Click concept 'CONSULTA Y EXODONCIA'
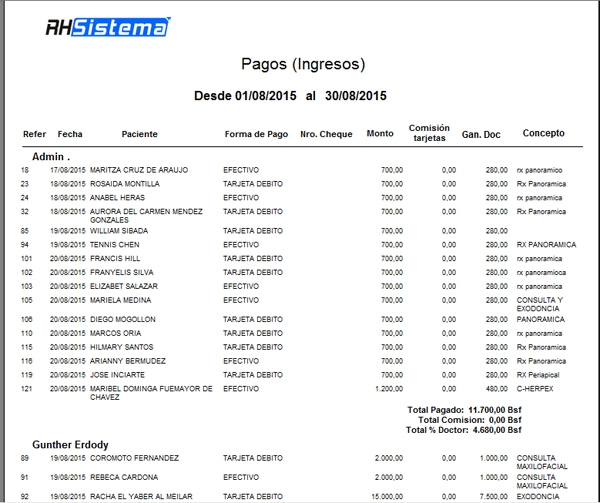 coord(540,304)
